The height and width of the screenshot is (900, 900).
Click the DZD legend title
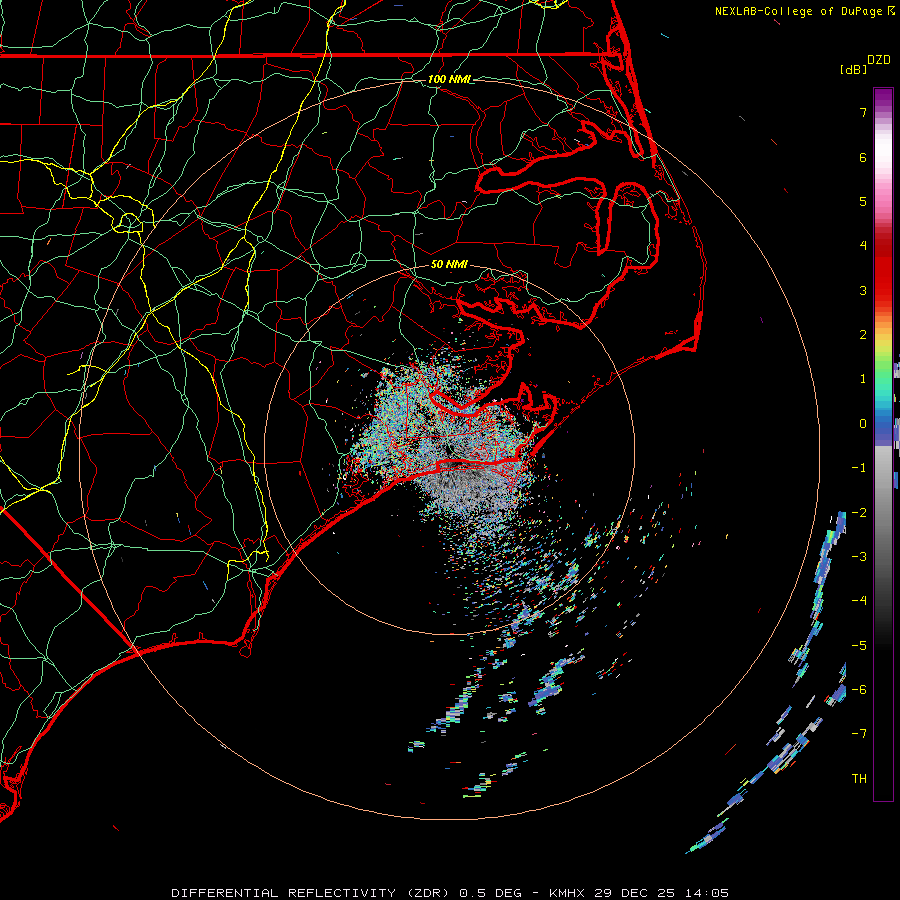point(879,60)
